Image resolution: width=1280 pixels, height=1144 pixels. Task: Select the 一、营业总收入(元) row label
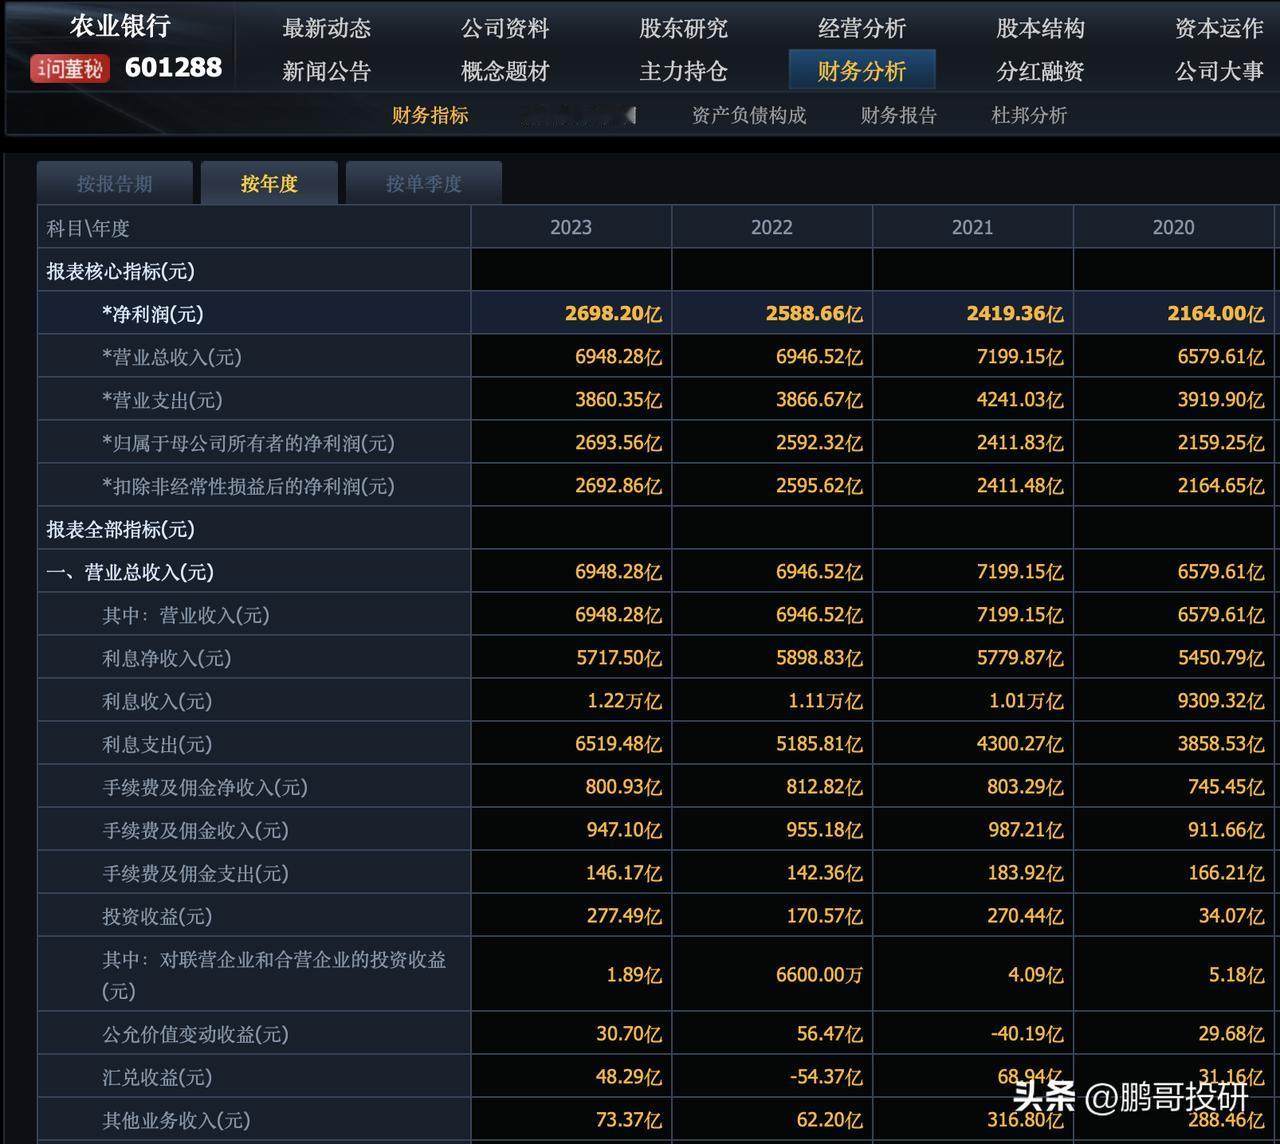coord(130,572)
